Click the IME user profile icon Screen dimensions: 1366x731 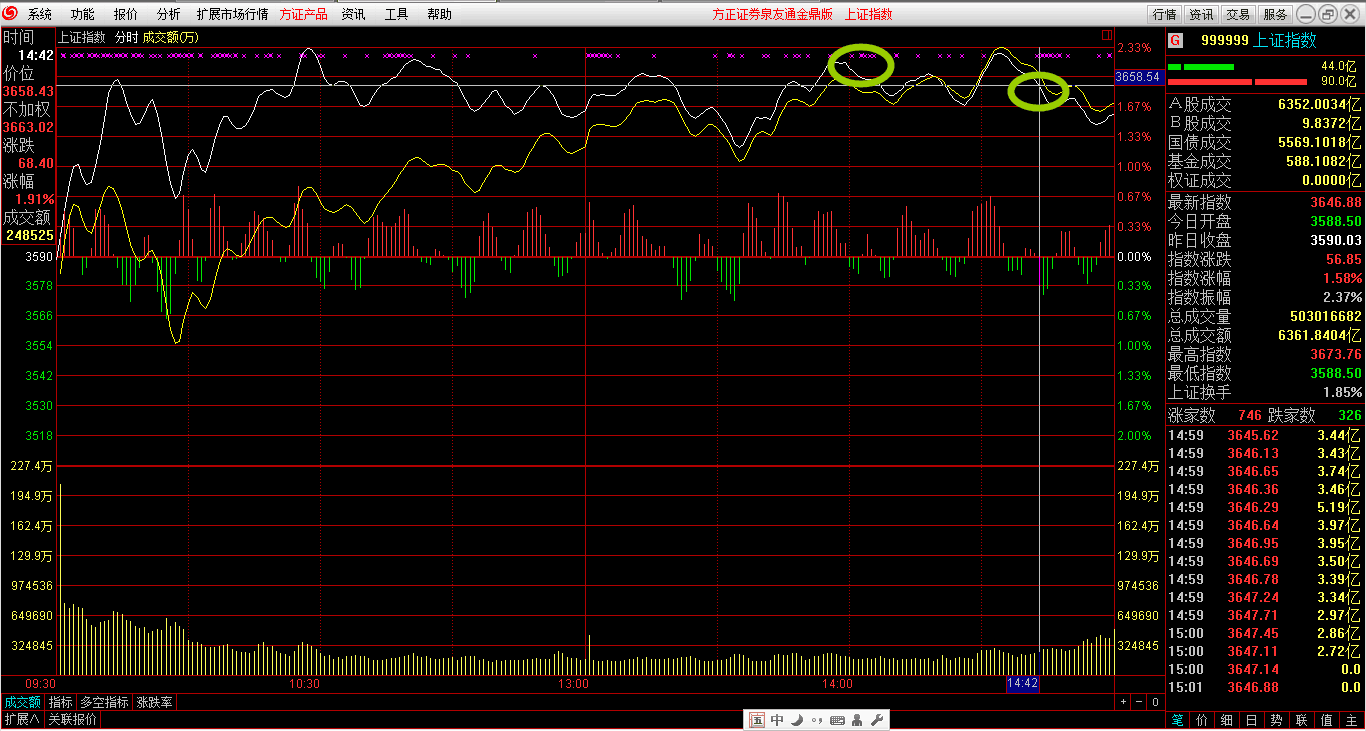coord(857,720)
